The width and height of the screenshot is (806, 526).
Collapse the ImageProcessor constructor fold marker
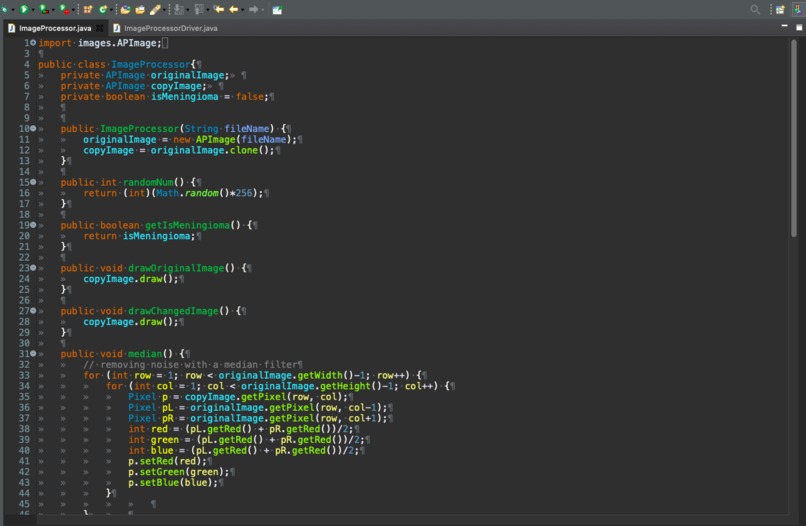click(33, 129)
